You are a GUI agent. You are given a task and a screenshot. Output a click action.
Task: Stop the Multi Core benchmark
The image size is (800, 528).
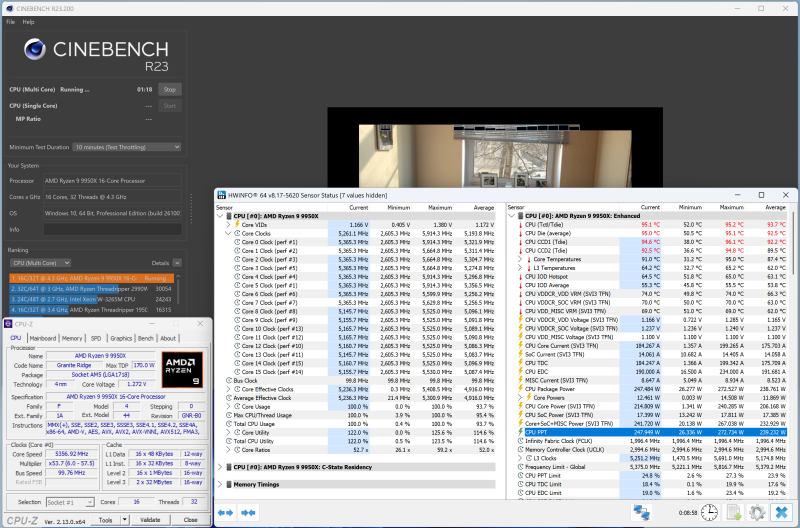(169, 89)
